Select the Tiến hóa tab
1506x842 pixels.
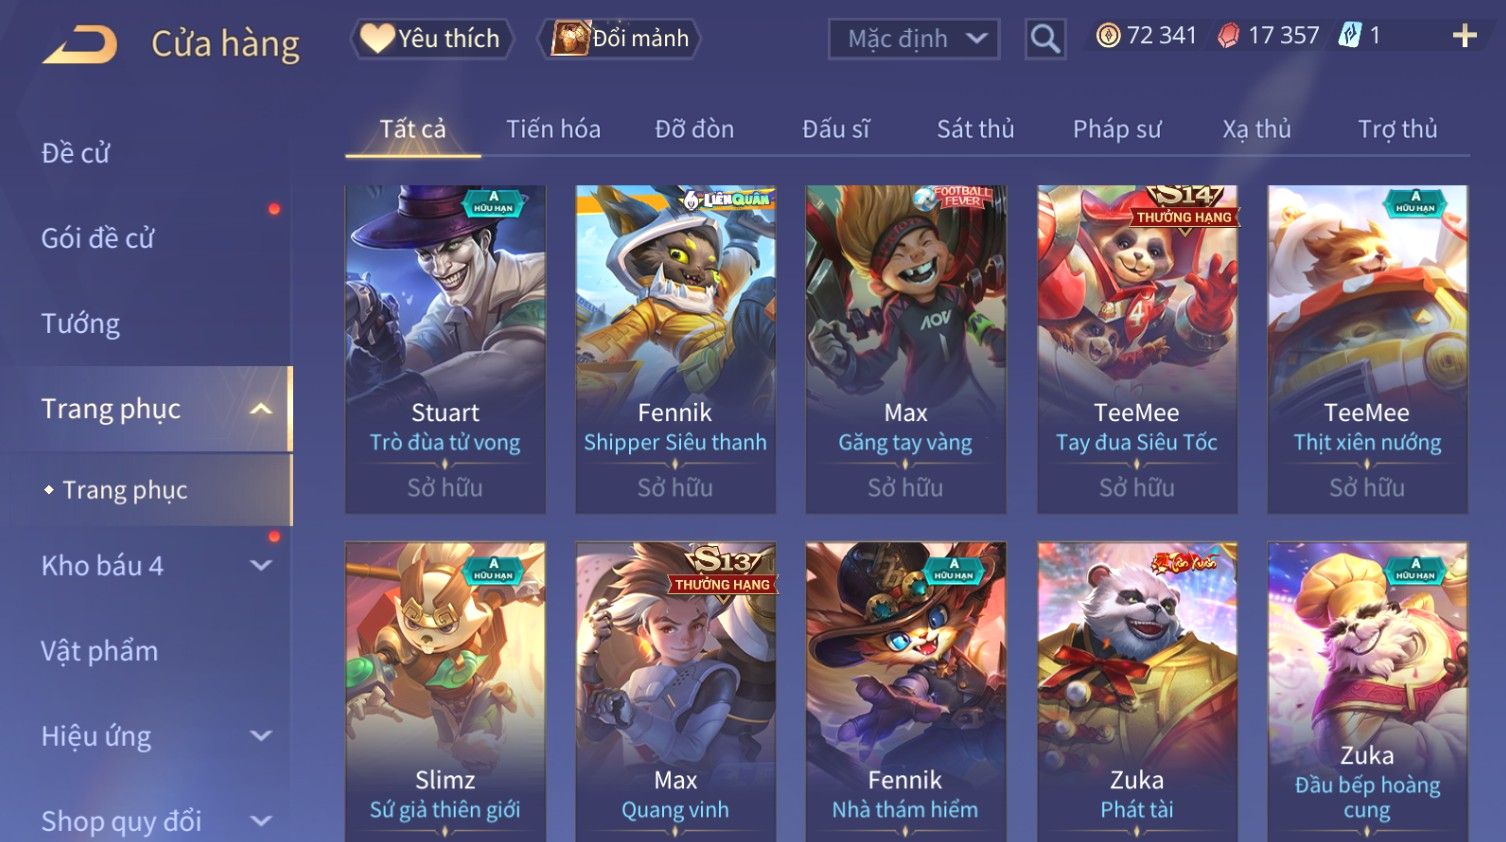[x=553, y=129]
